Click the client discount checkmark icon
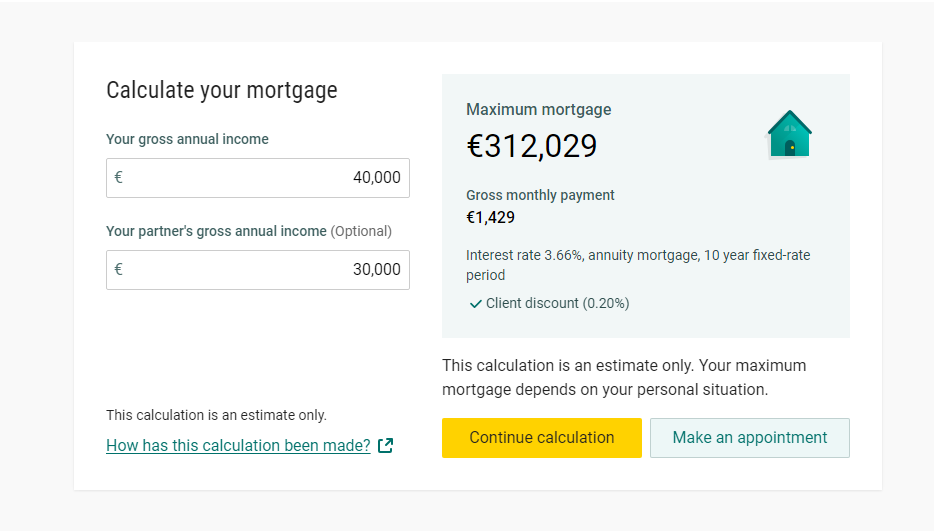934x531 pixels. (x=476, y=304)
